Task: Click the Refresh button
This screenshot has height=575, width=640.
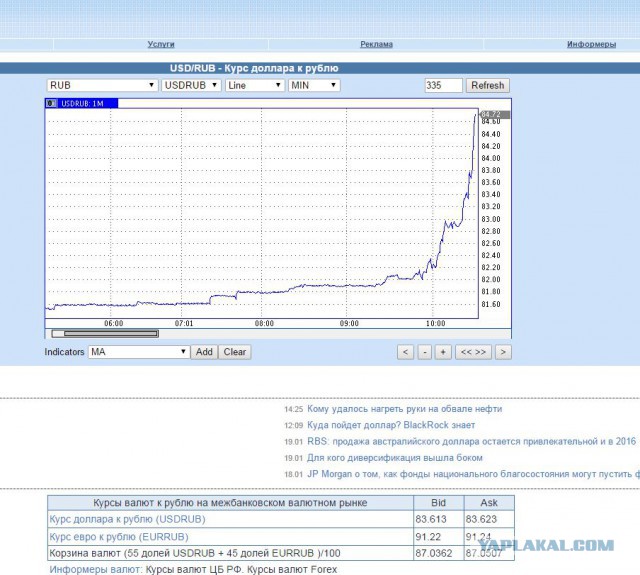Action: pyautogui.click(x=488, y=86)
